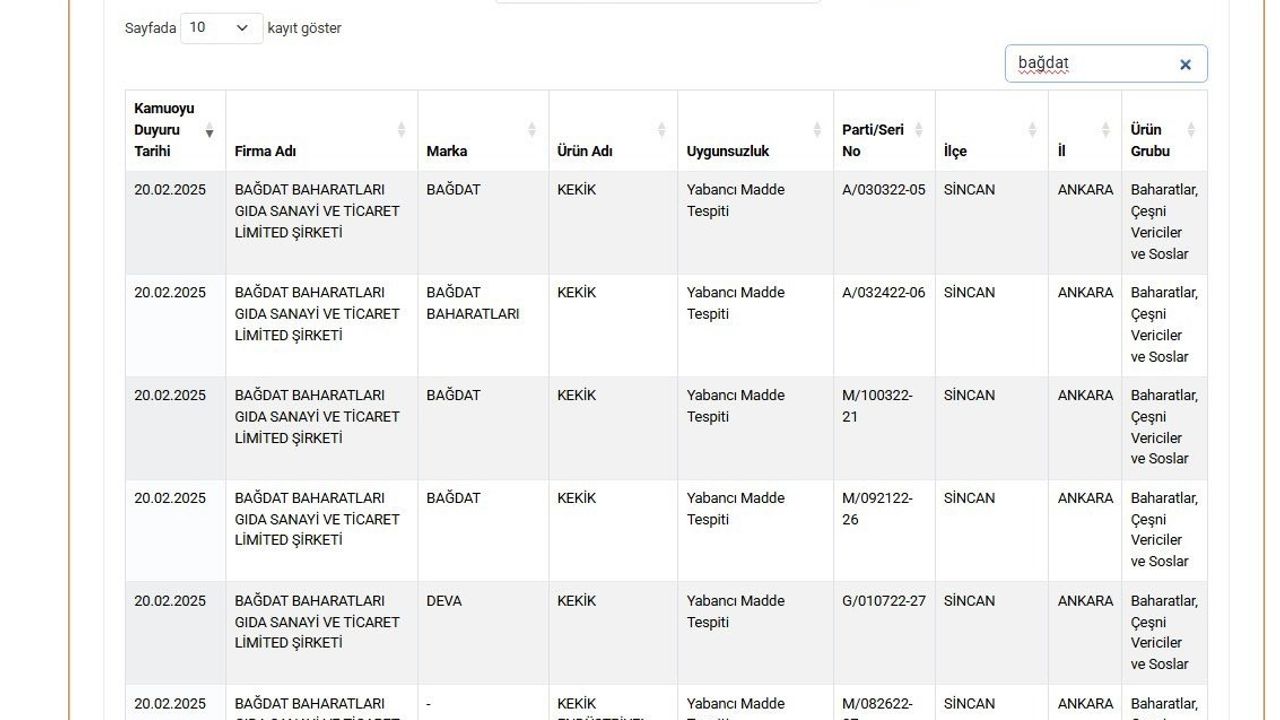The height and width of the screenshot is (720, 1280).
Task: Sort table by Ürün Grubu arrows
Action: (x=1191, y=130)
